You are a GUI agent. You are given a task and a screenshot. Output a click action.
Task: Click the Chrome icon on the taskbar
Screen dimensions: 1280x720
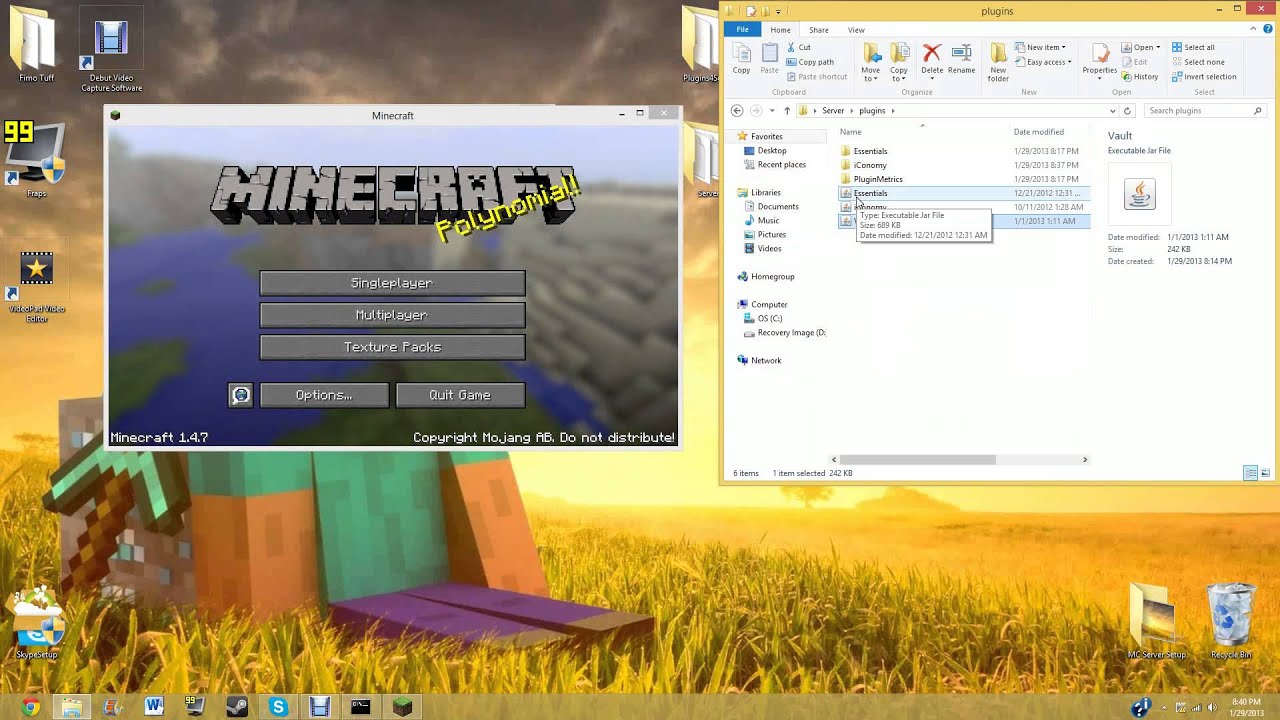(x=31, y=707)
